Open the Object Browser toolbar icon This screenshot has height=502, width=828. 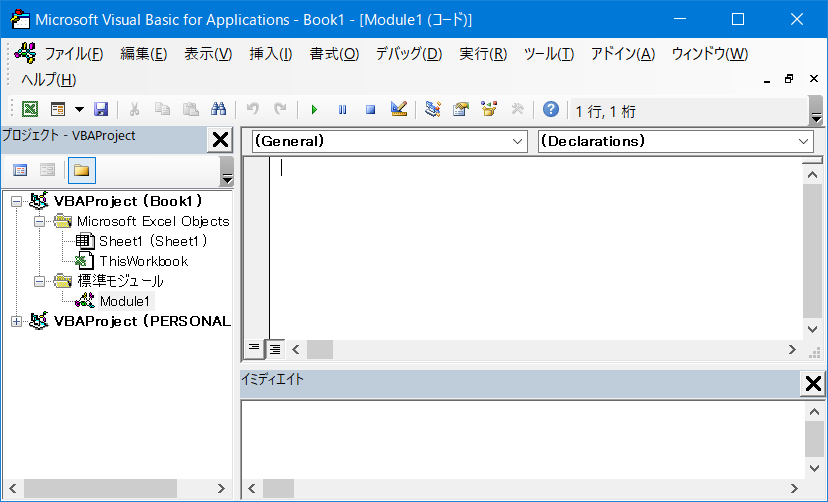click(489, 109)
